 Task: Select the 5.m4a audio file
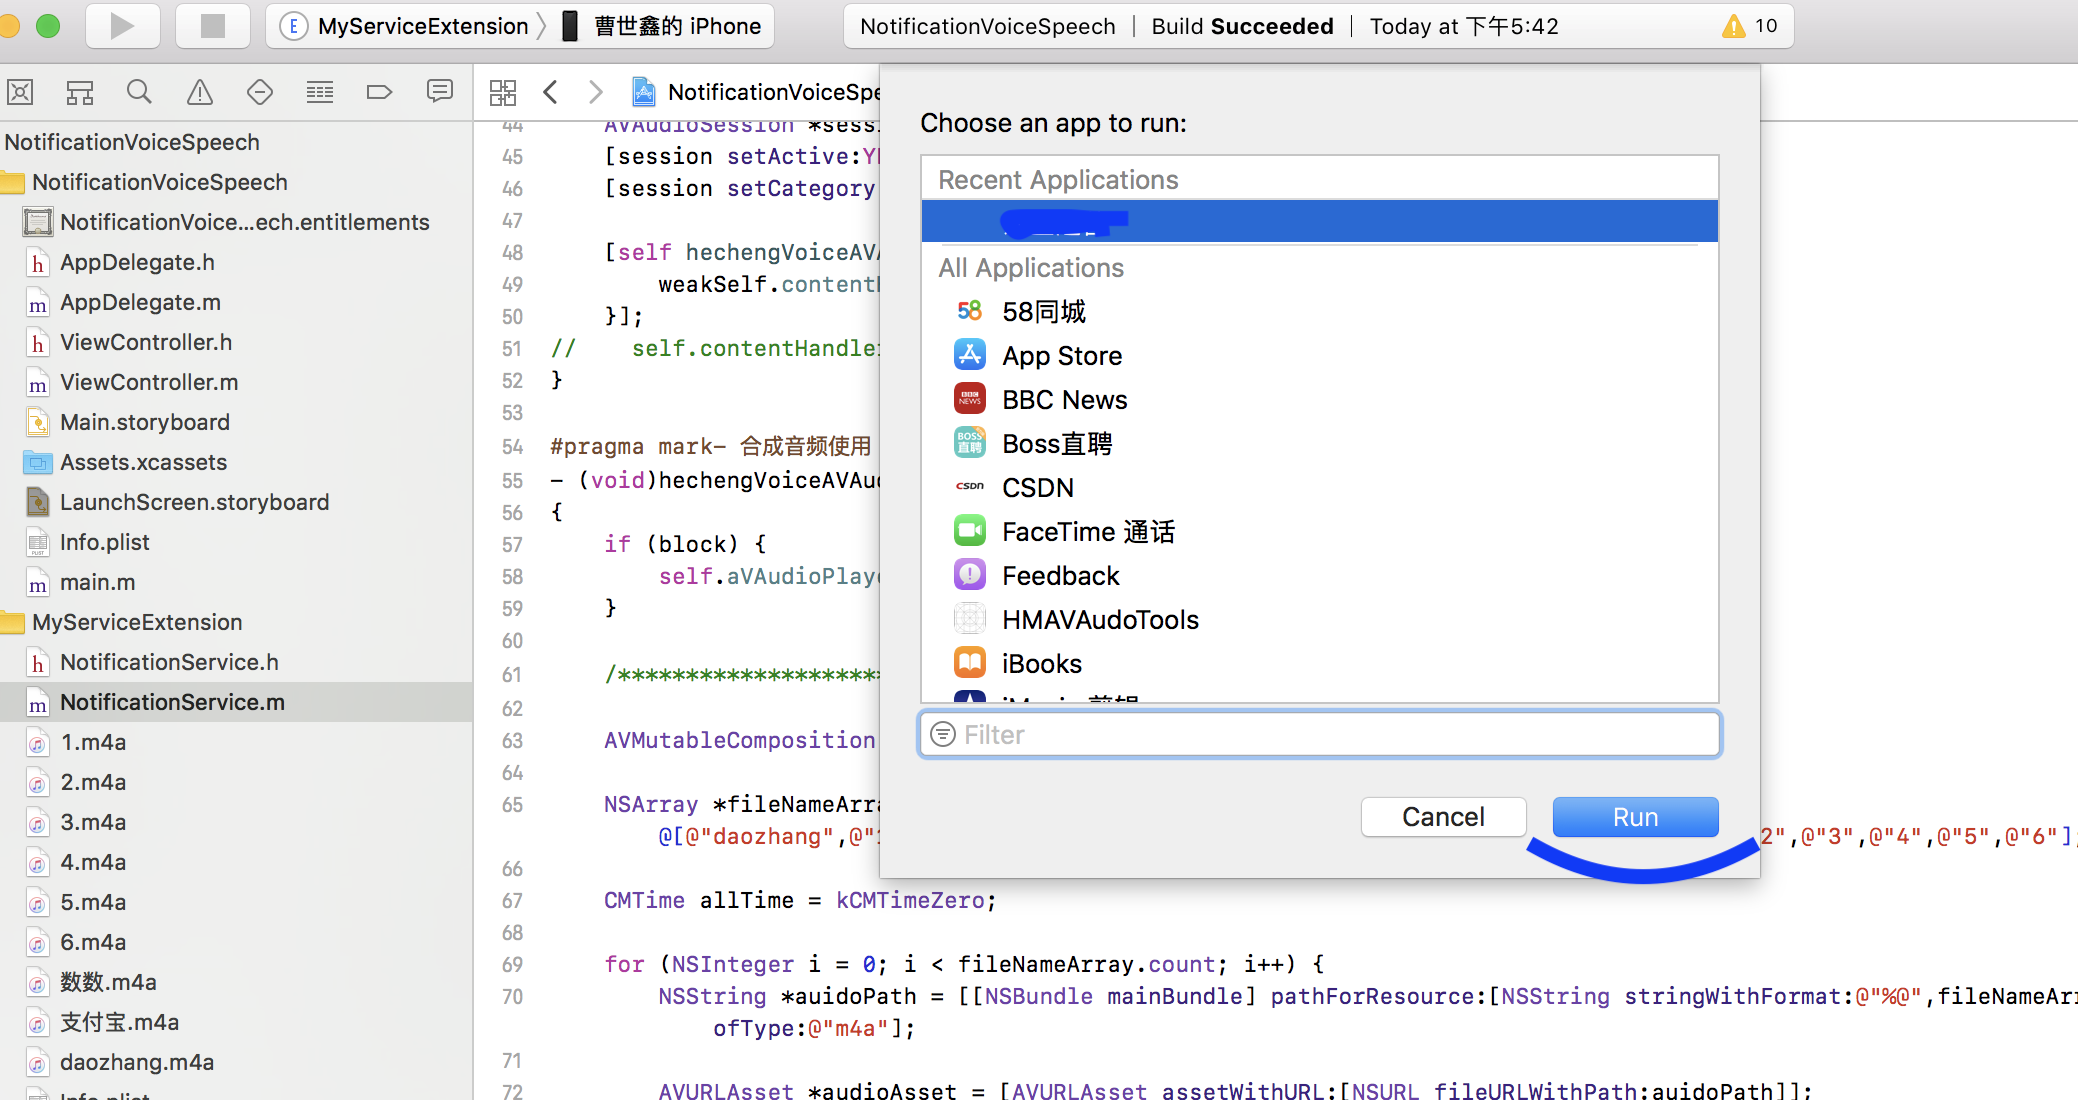[x=93, y=902]
